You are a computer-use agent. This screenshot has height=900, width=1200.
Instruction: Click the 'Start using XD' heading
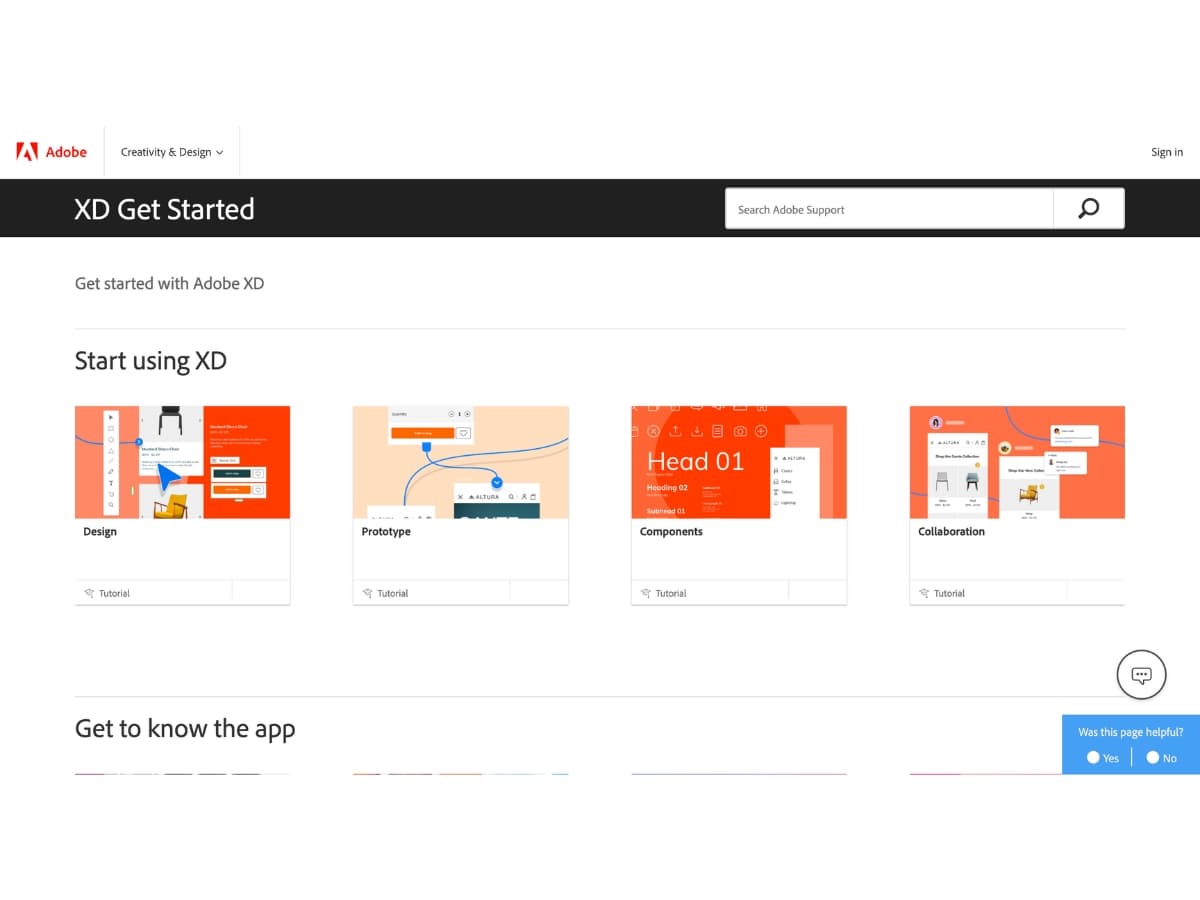tap(151, 361)
